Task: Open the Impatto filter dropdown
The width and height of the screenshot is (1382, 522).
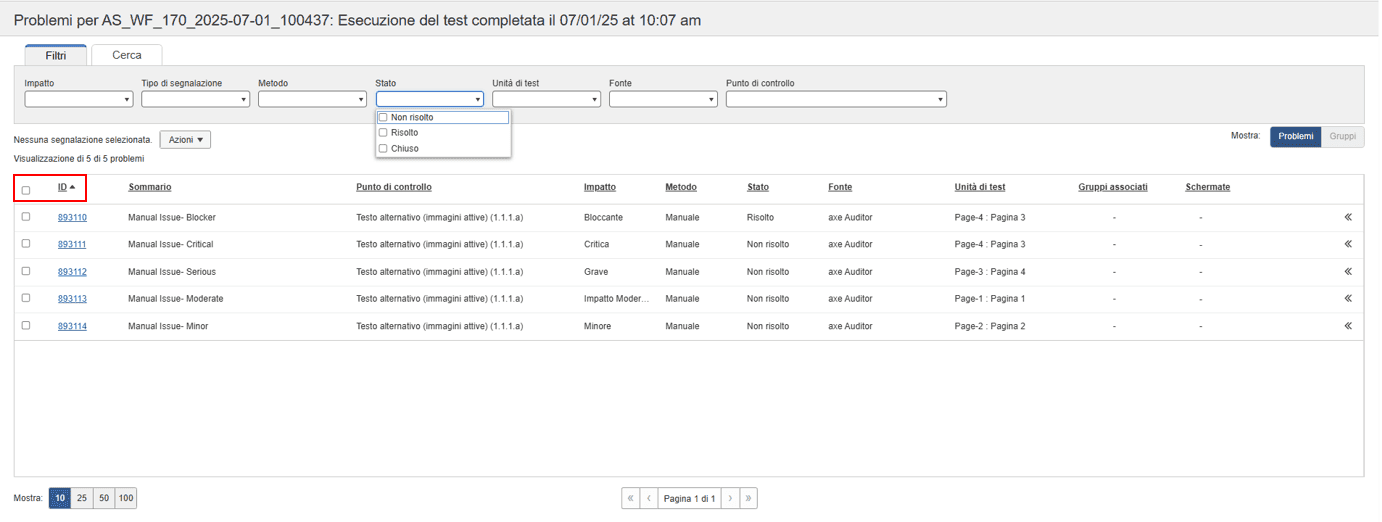Action: point(79,99)
